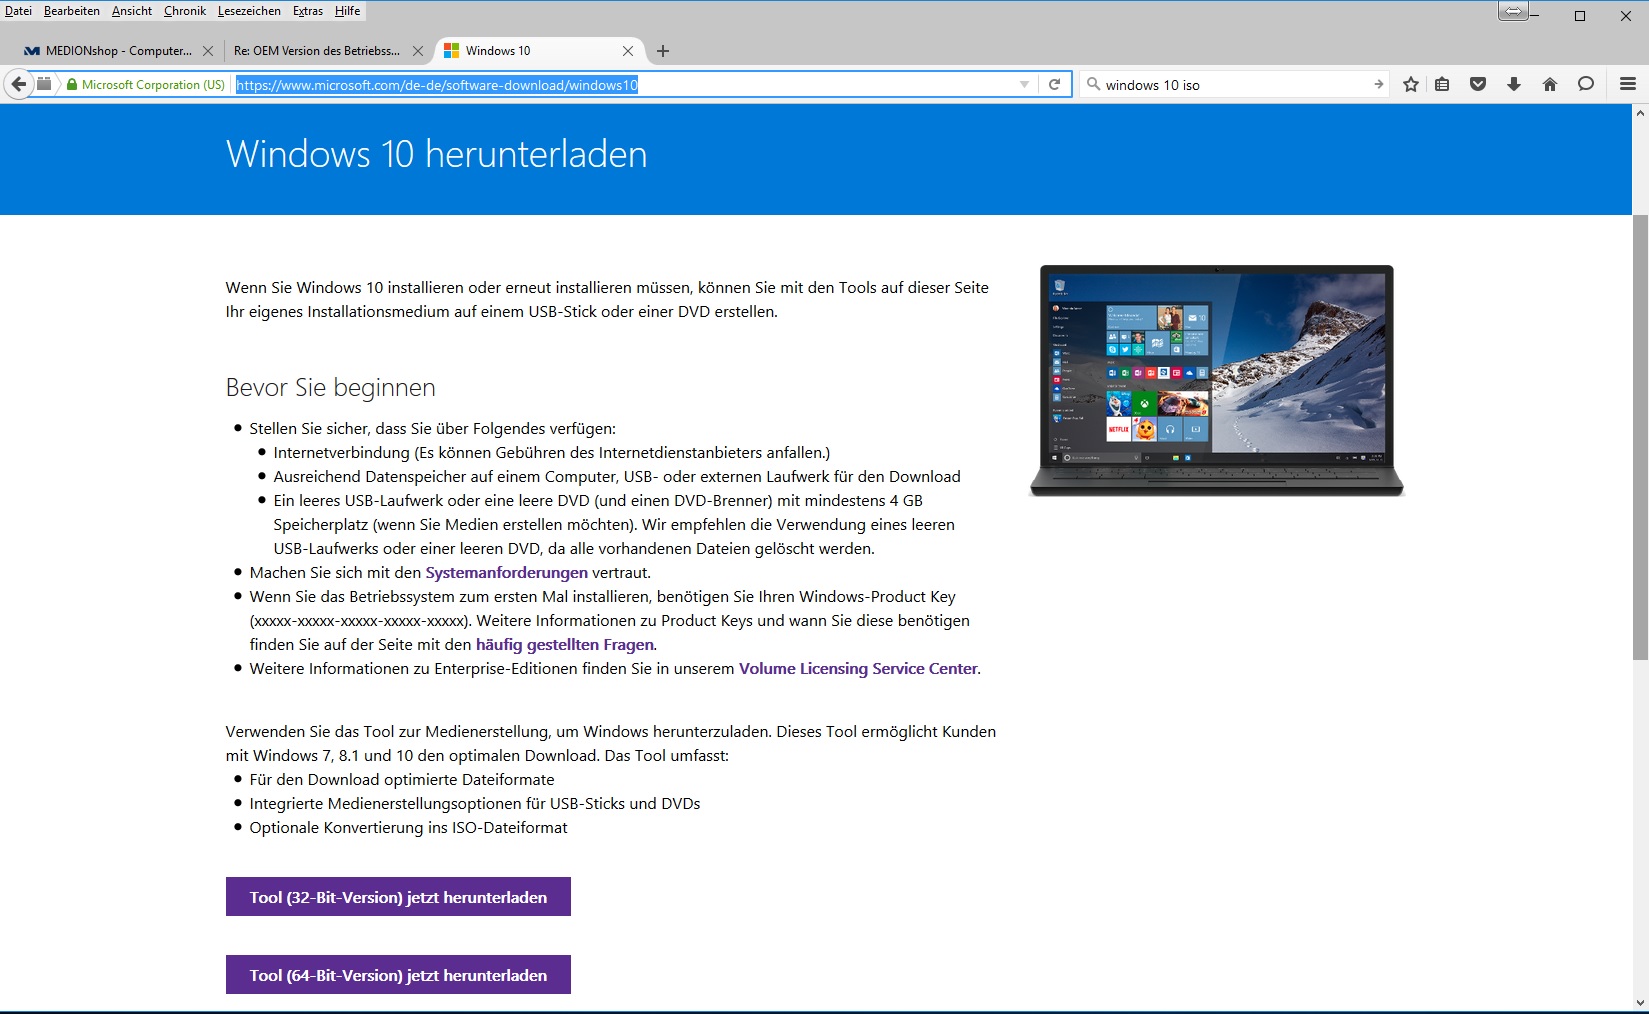Reload the page with the refresh icon

click(1054, 85)
